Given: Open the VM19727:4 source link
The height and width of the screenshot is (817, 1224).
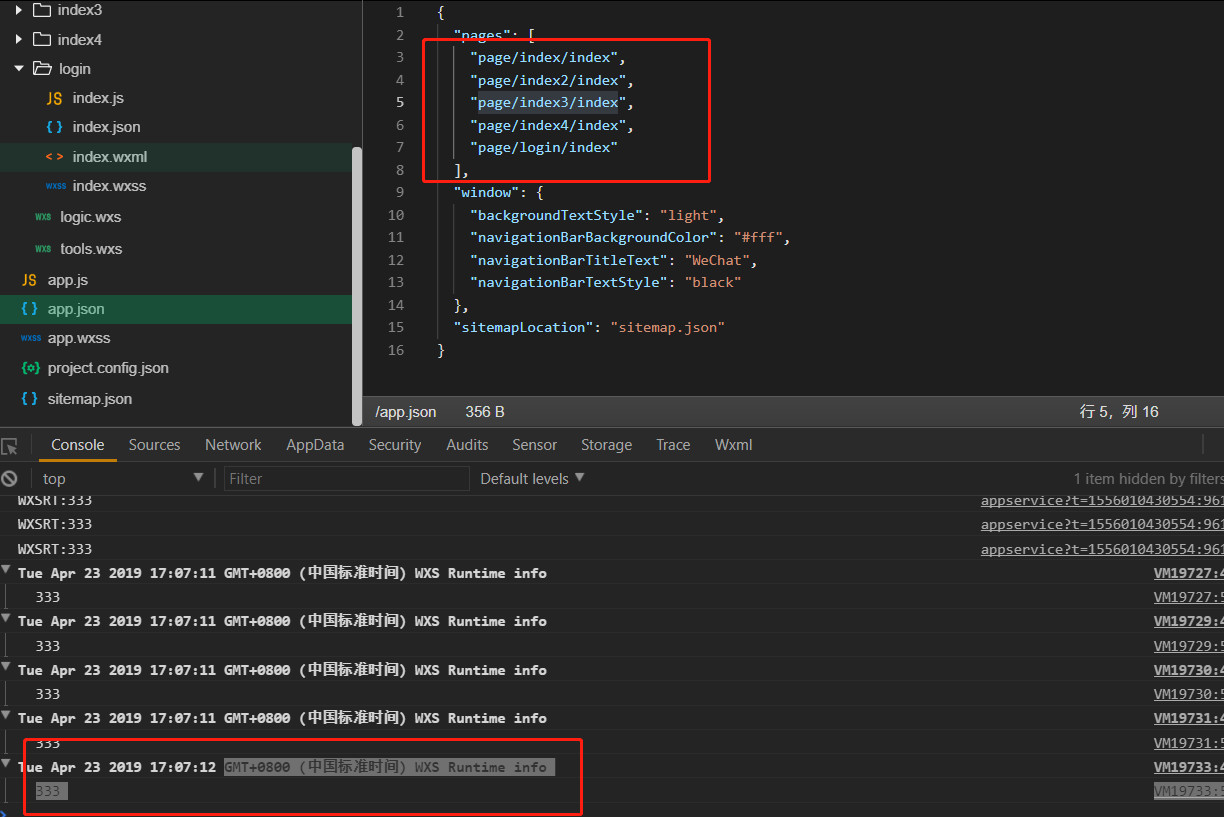Looking at the screenshot, I should (1188, 573).
